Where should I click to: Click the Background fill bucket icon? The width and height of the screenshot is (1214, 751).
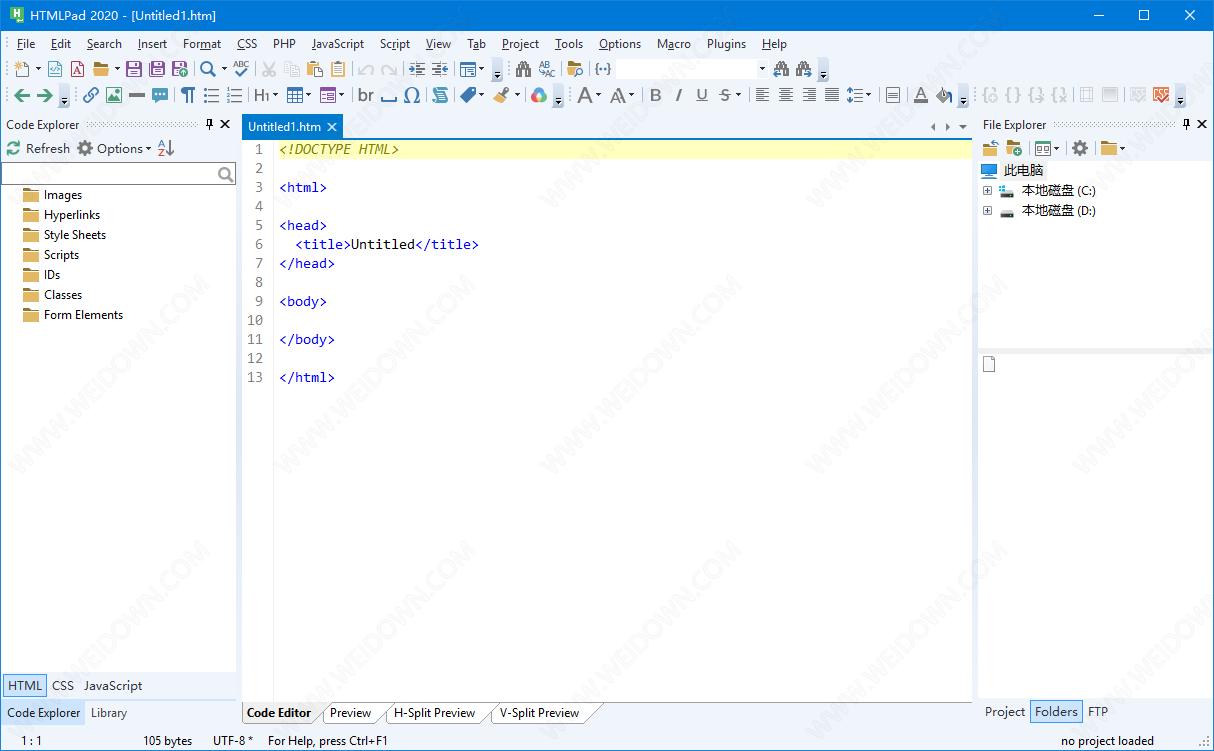click(944, 95)
